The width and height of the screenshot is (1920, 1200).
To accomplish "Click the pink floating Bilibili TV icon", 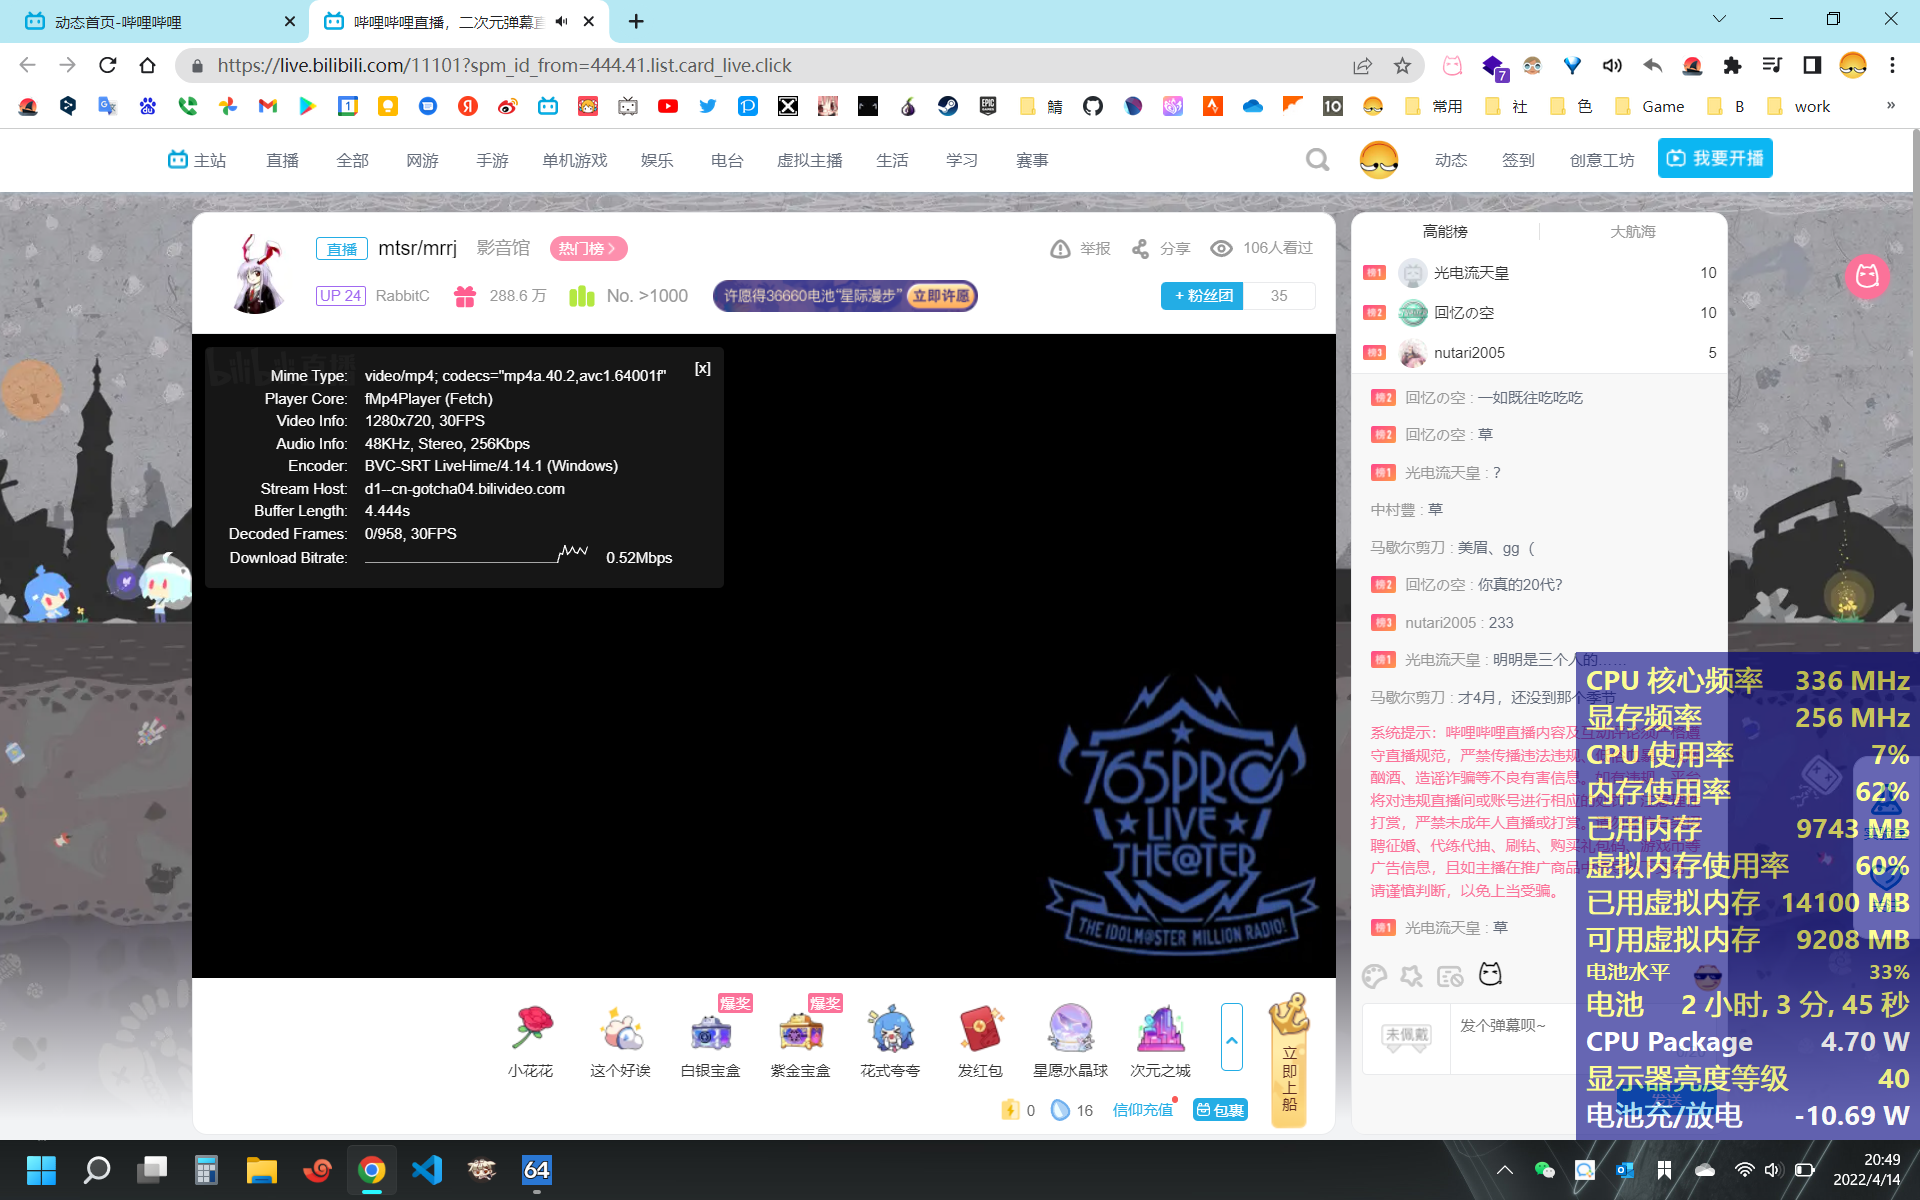I will click(x=1867, y=276).
